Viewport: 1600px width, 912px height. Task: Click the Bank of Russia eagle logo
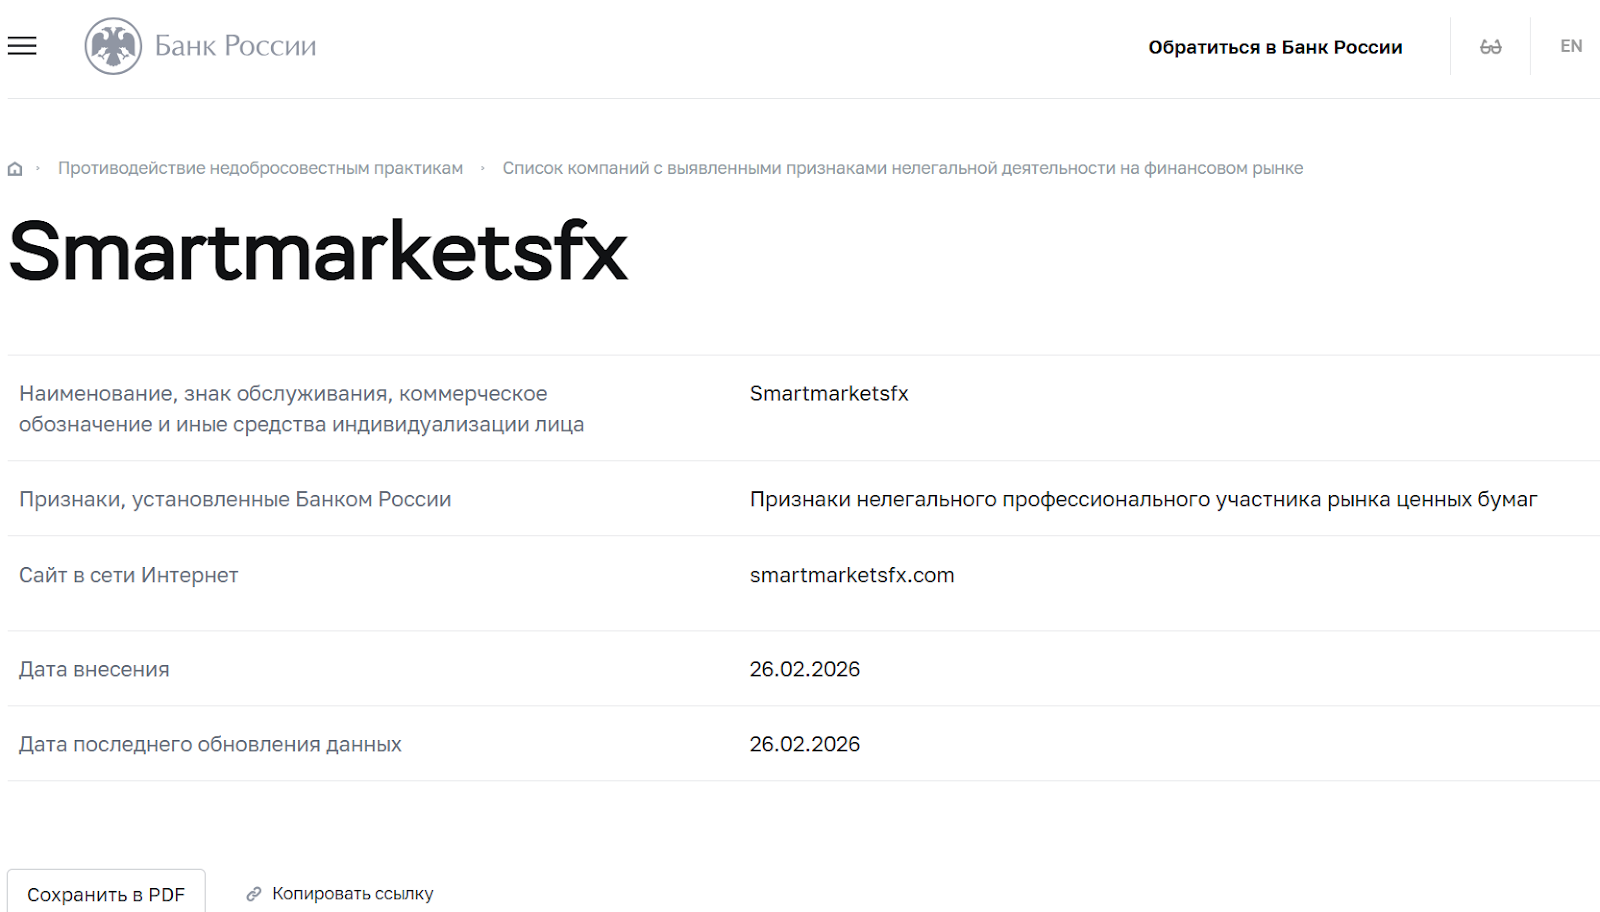[113, 46]
